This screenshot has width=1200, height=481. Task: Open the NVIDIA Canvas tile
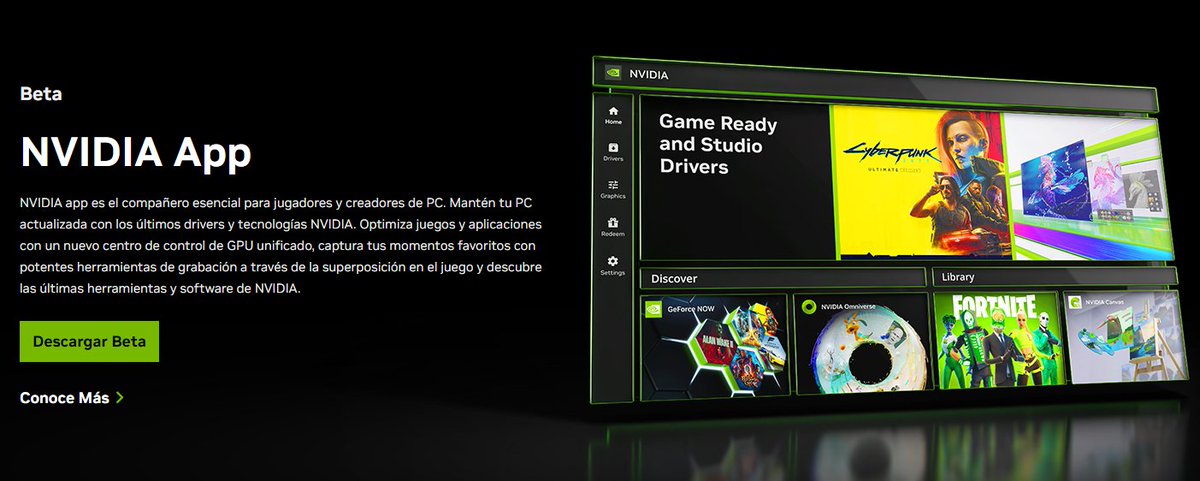1125,337
